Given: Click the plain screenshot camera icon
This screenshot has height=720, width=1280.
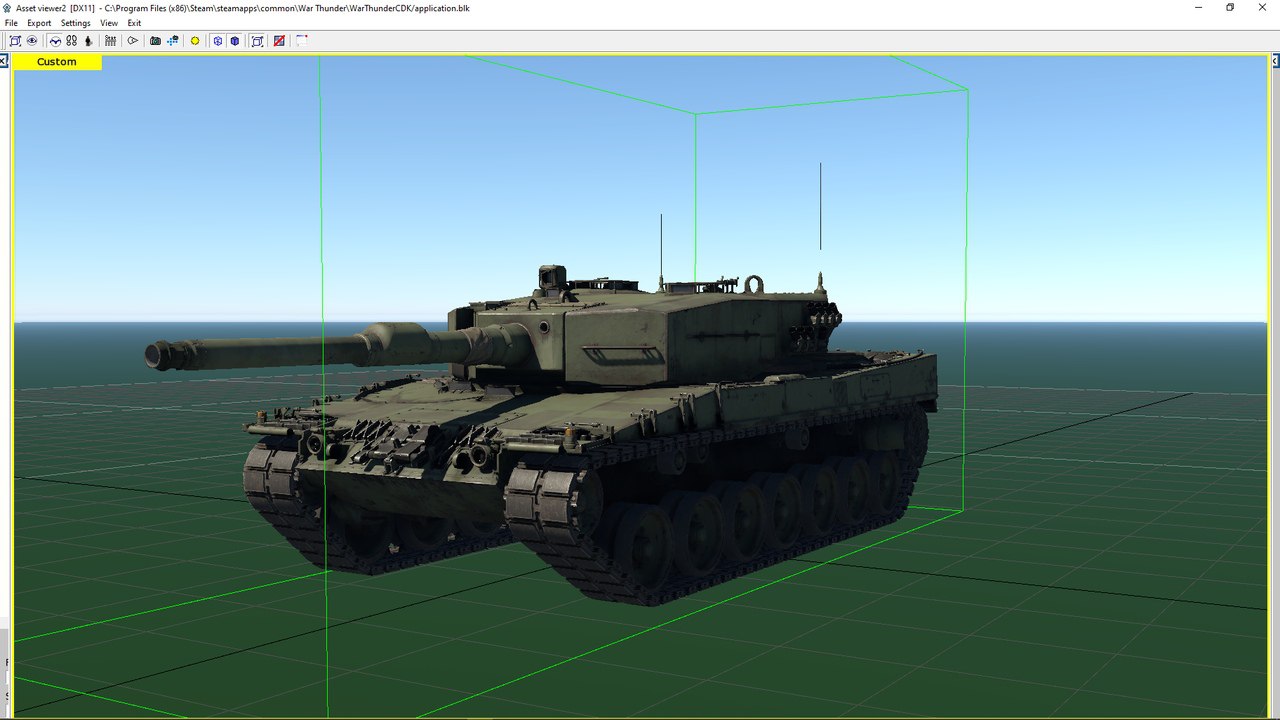Looking at the screenshot, I should click(x=155, y=41).
